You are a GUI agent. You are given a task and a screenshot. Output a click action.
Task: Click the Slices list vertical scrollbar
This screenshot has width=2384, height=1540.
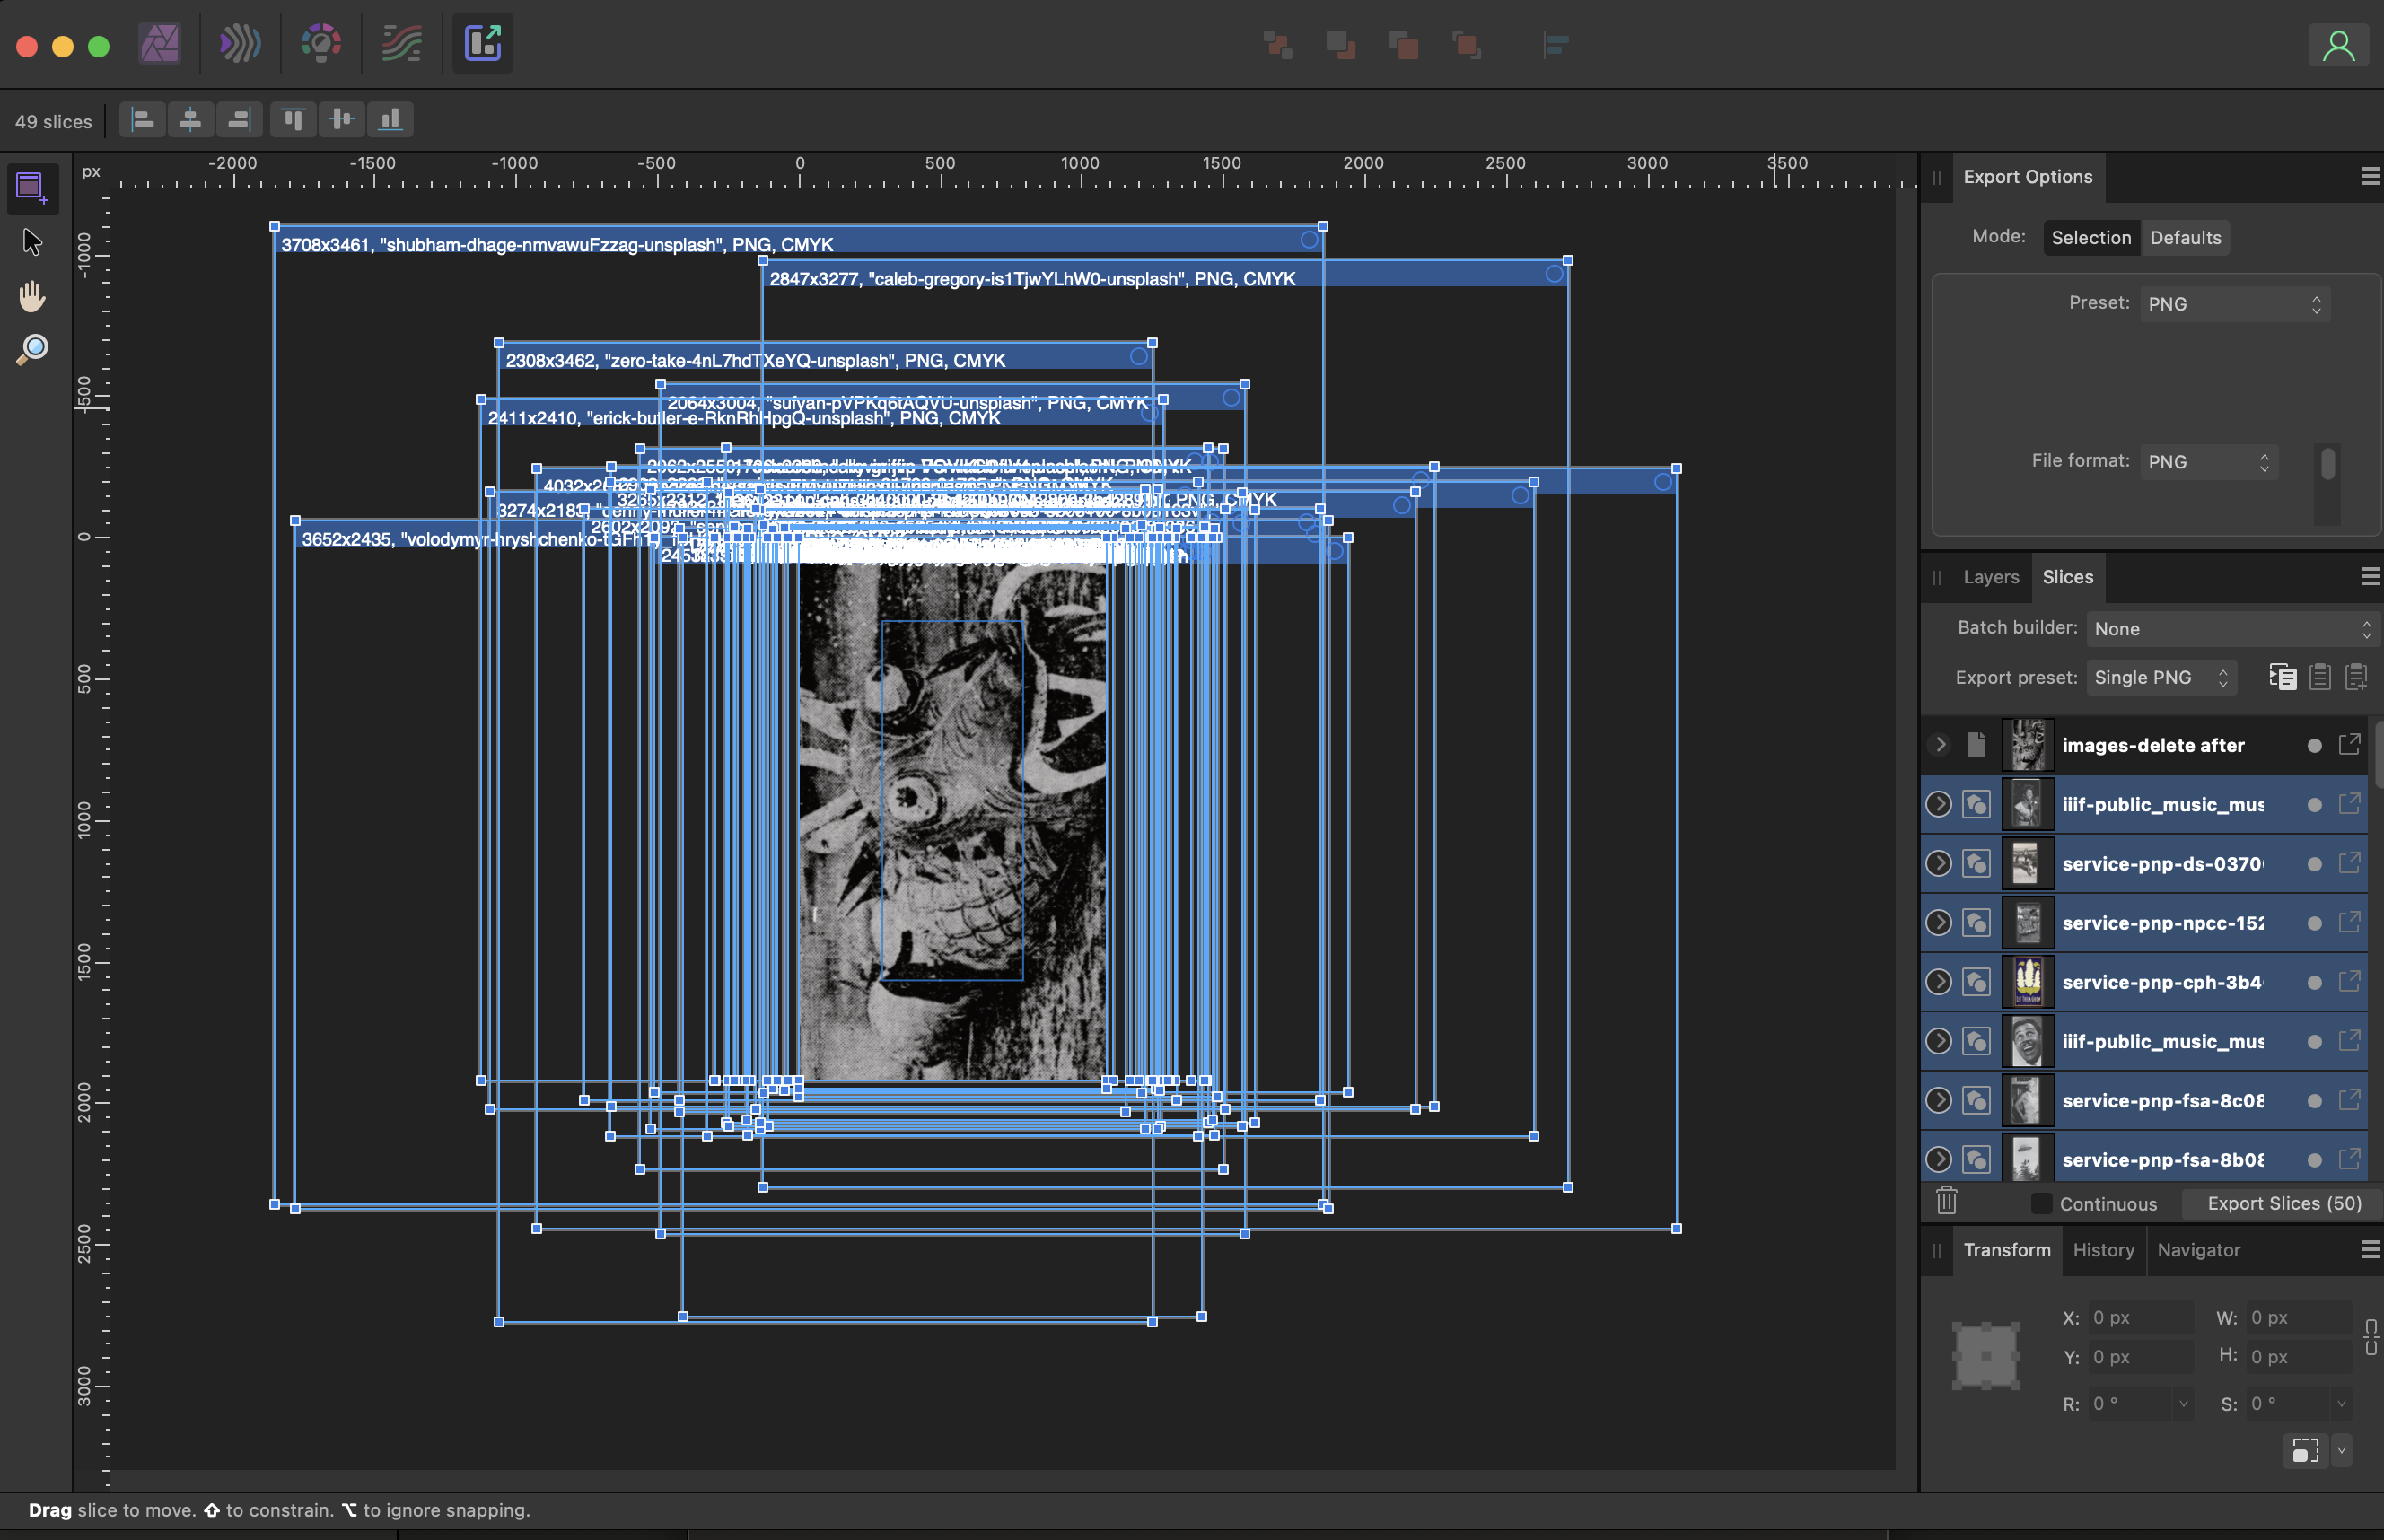[2378, 753]
